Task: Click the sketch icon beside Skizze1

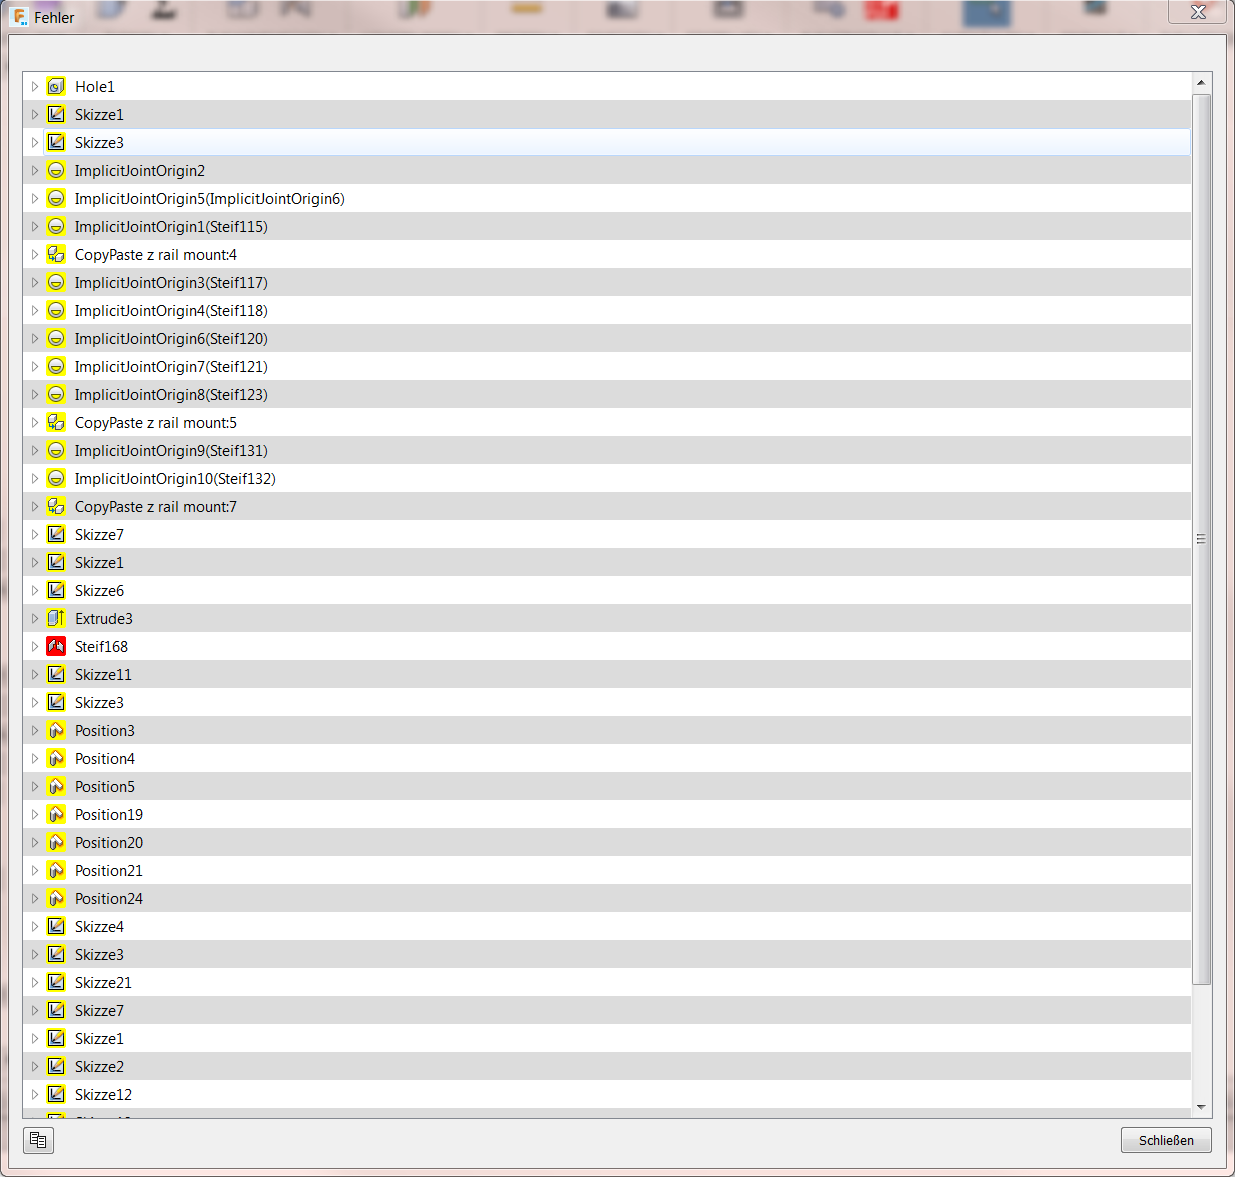Action: [x=56, y=114]
